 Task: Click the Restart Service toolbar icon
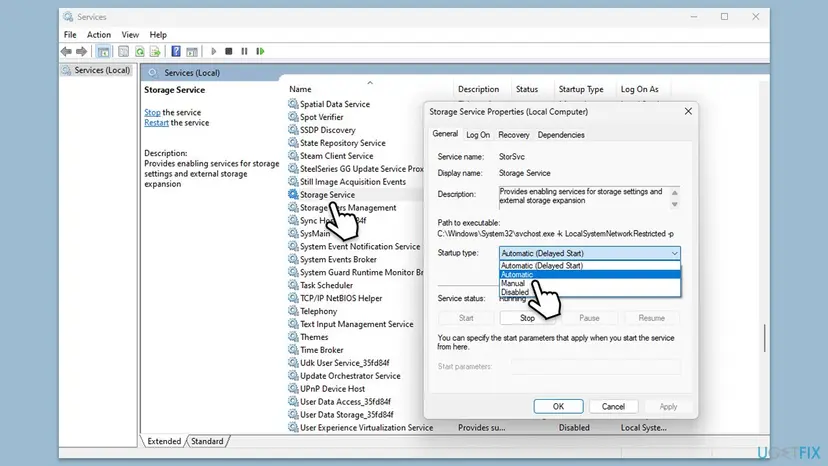260,51
